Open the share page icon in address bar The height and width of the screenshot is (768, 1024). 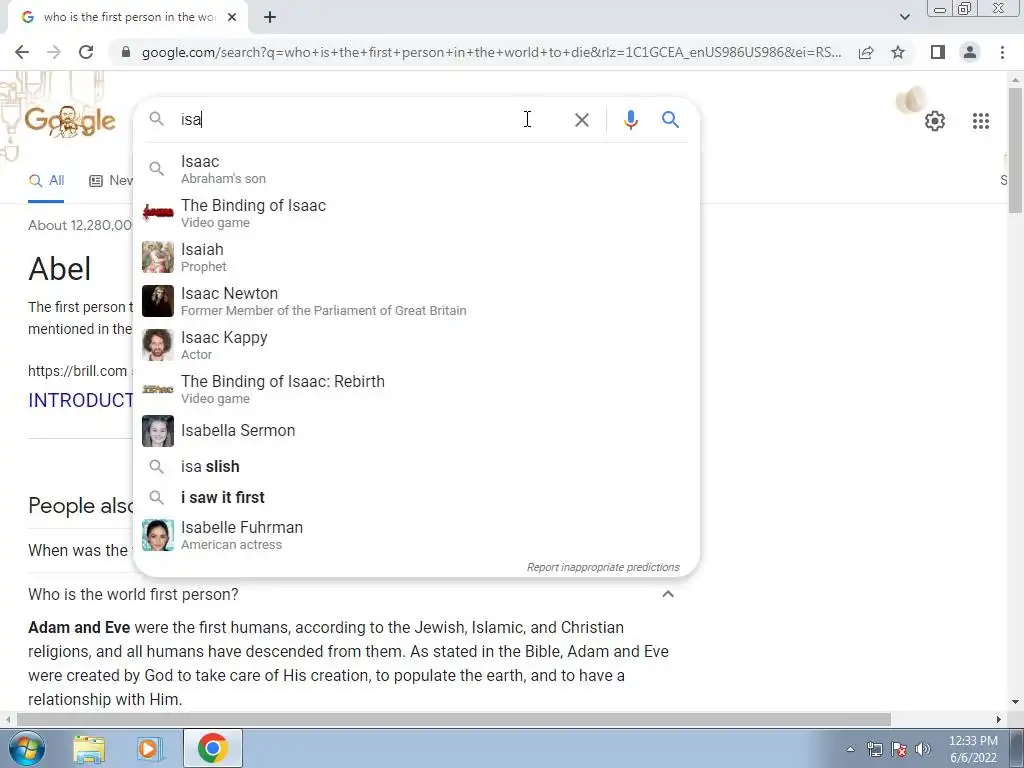pos(866,52)
